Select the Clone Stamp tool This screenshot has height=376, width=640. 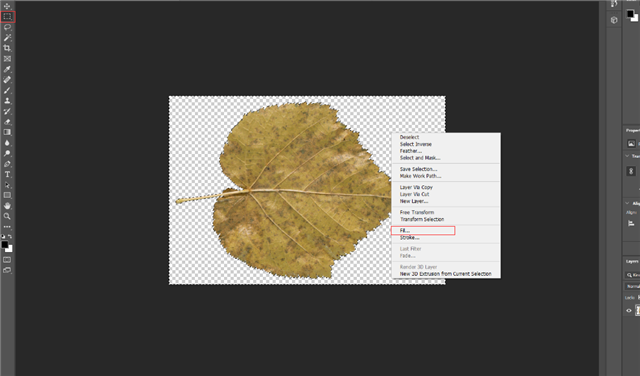[x=7, y=101]
